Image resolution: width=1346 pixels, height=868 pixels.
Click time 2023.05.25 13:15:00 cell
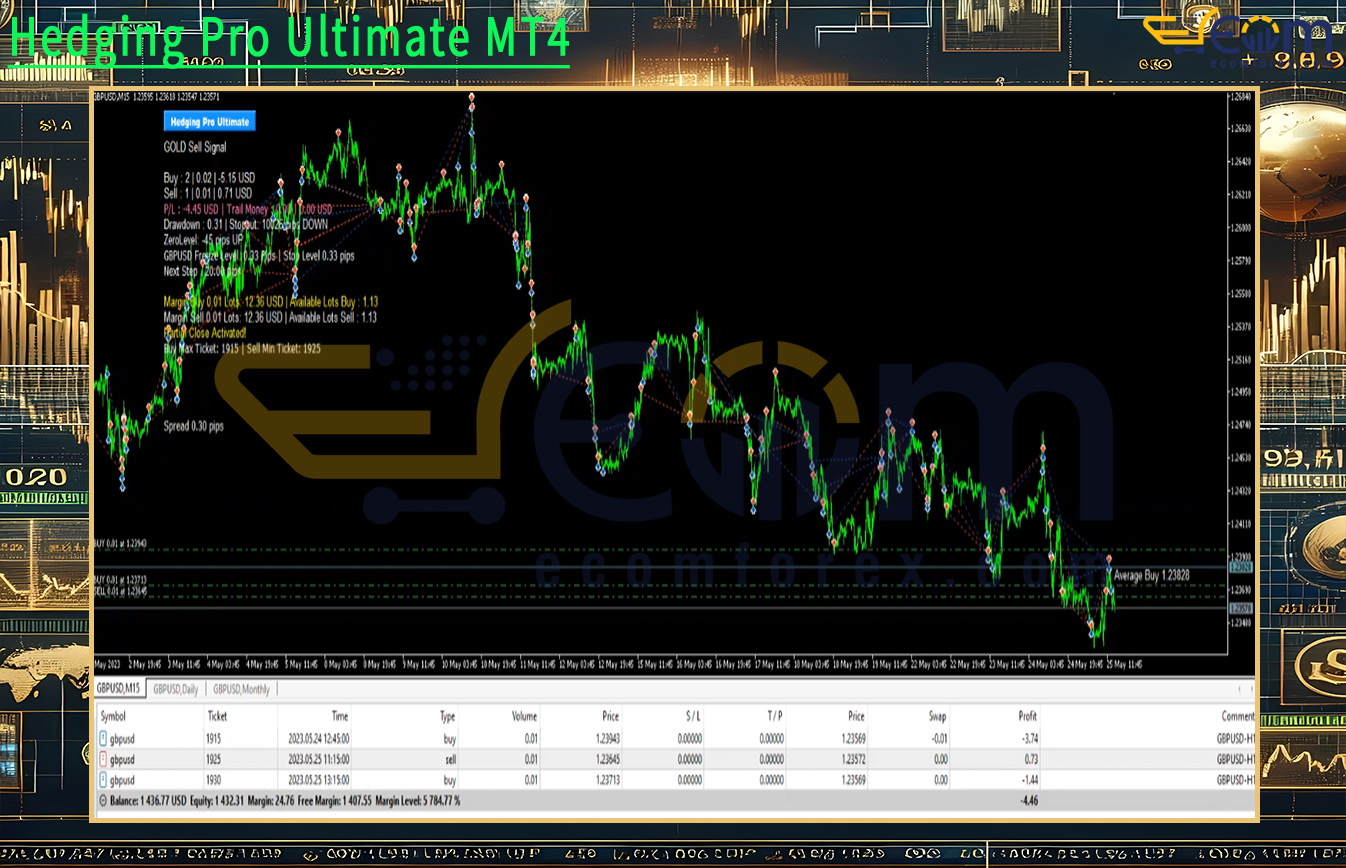[x=318, y=779]
